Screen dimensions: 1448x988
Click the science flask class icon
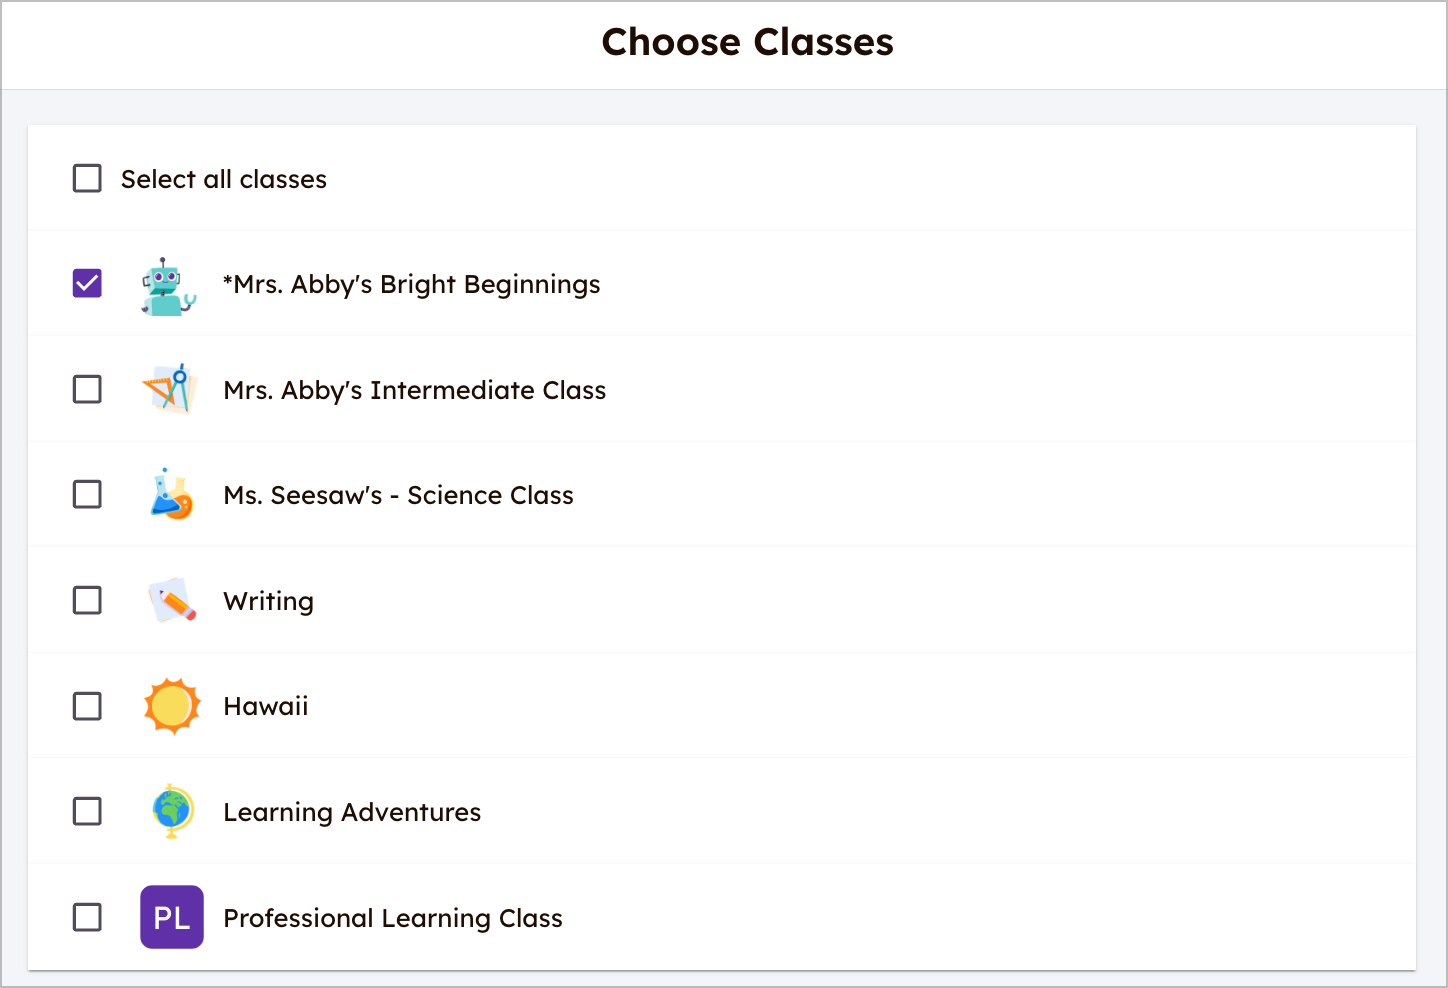171,494
